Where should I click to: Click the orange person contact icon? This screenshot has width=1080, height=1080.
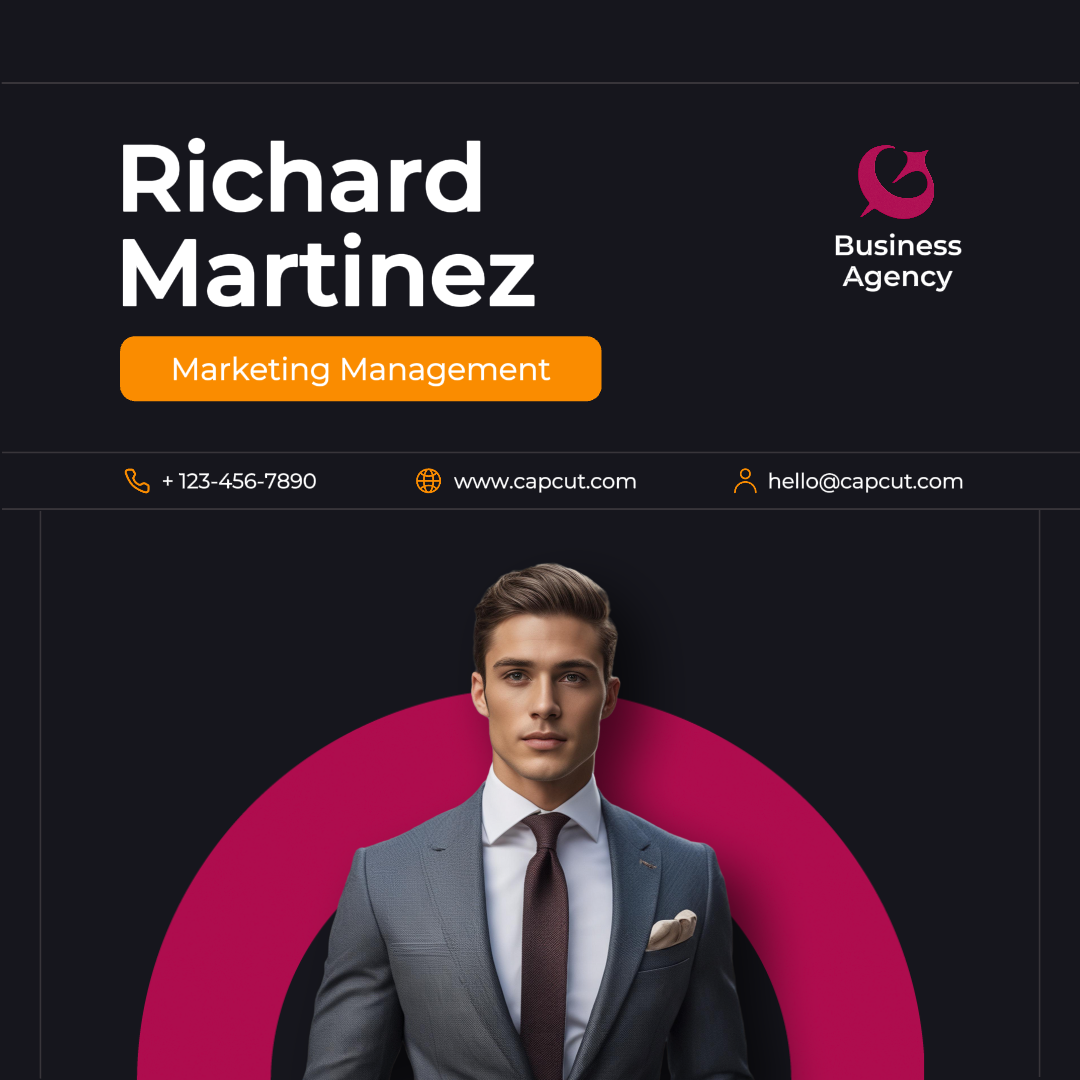[x=745, y=481]
